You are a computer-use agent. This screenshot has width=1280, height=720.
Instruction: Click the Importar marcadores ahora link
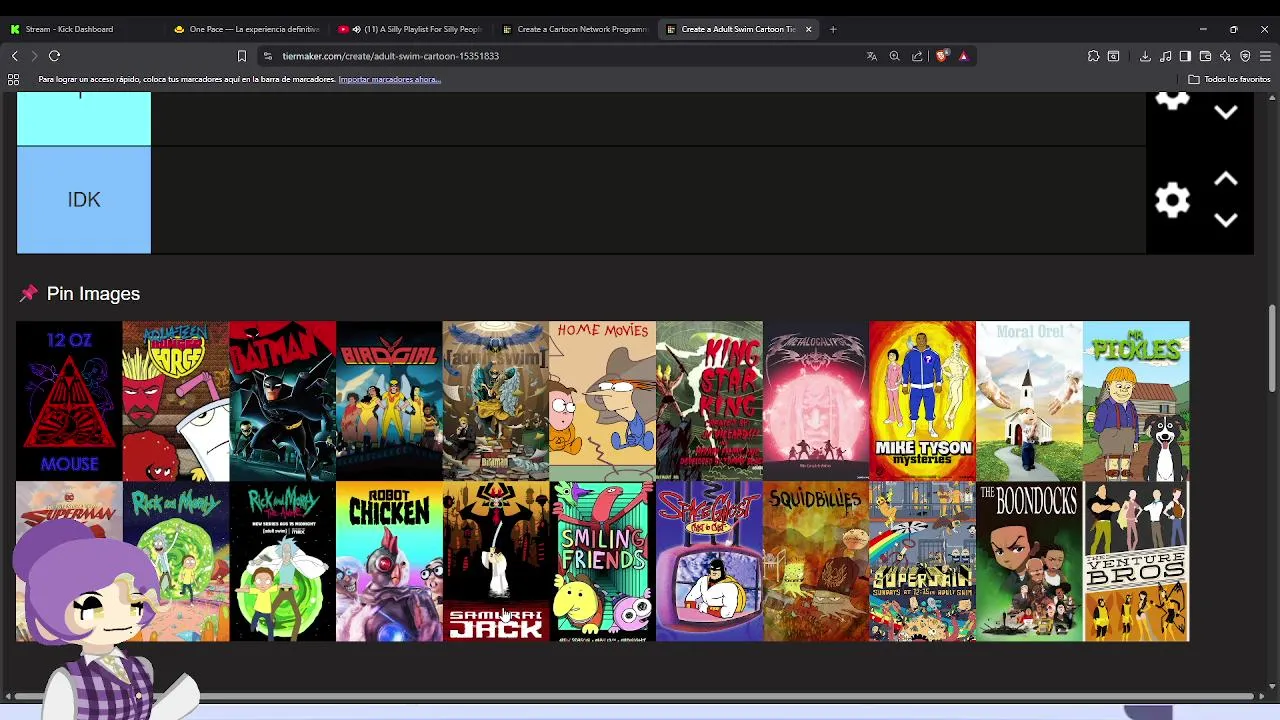pyautogui.click(x=389, y=79)
